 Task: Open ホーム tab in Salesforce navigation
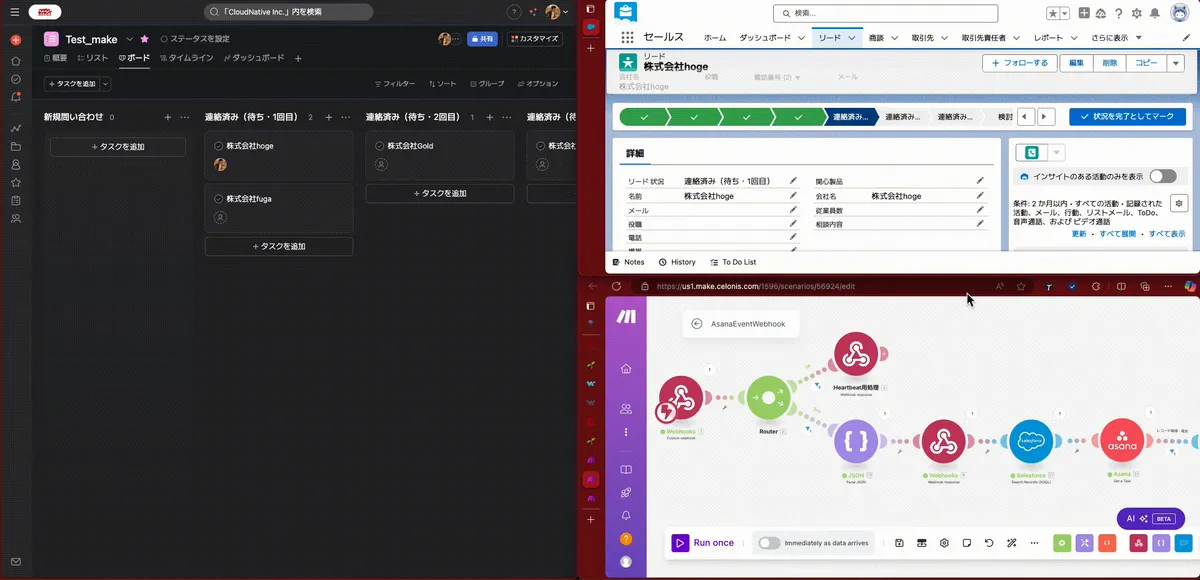(x=715, y=37)
